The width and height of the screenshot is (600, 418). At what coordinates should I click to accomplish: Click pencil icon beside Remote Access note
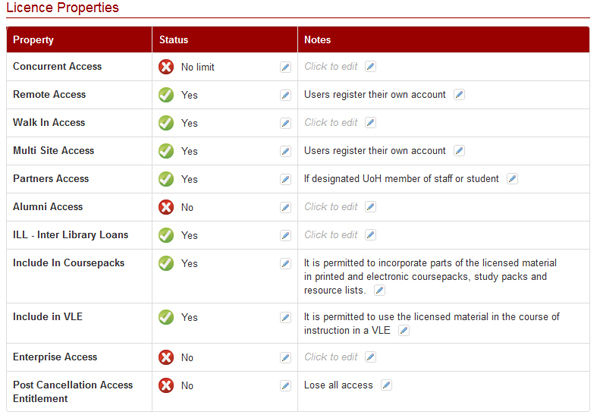click(459, 95)
